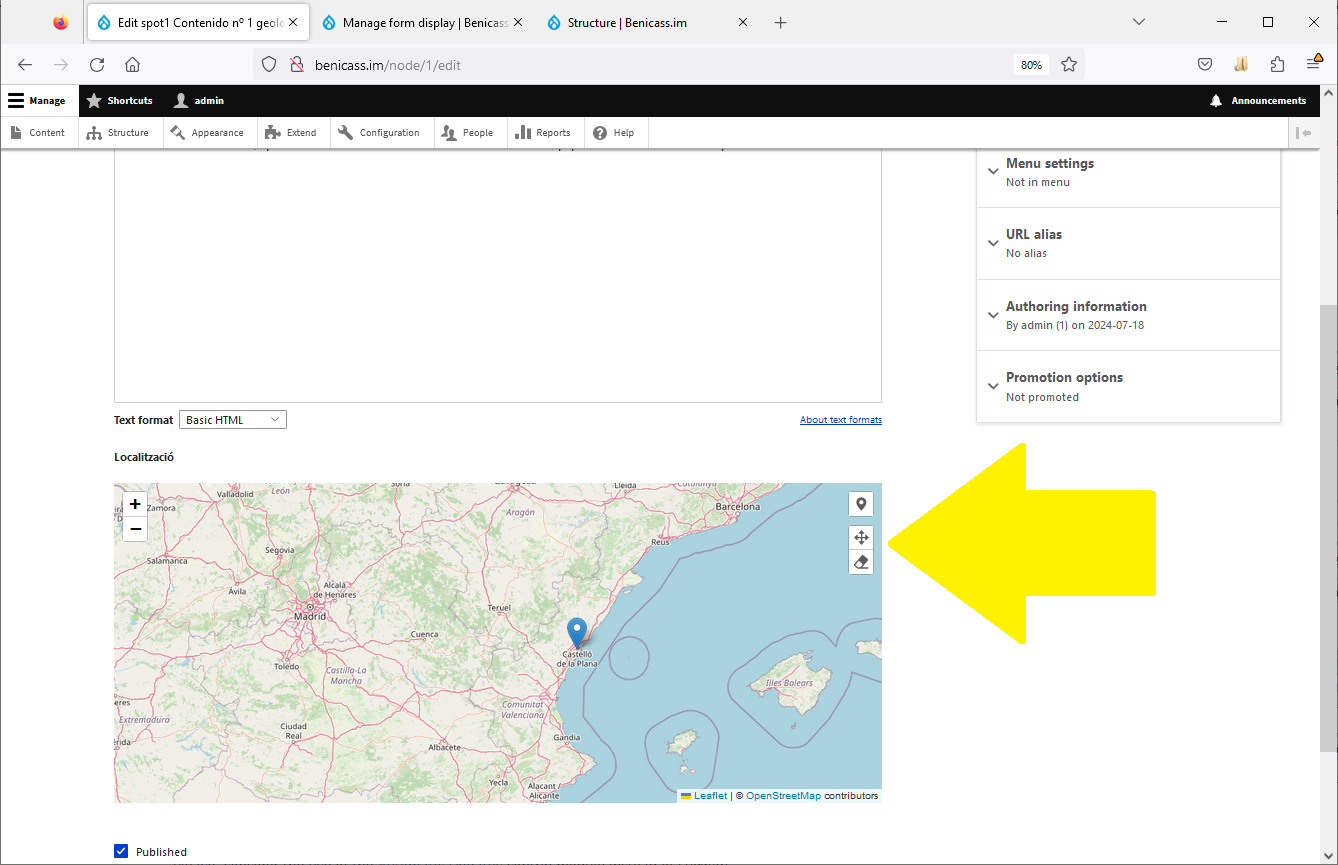Toggle the Manage toolbar hamburger
Screen dimensions: 1338x865
[x=37, y=101]
